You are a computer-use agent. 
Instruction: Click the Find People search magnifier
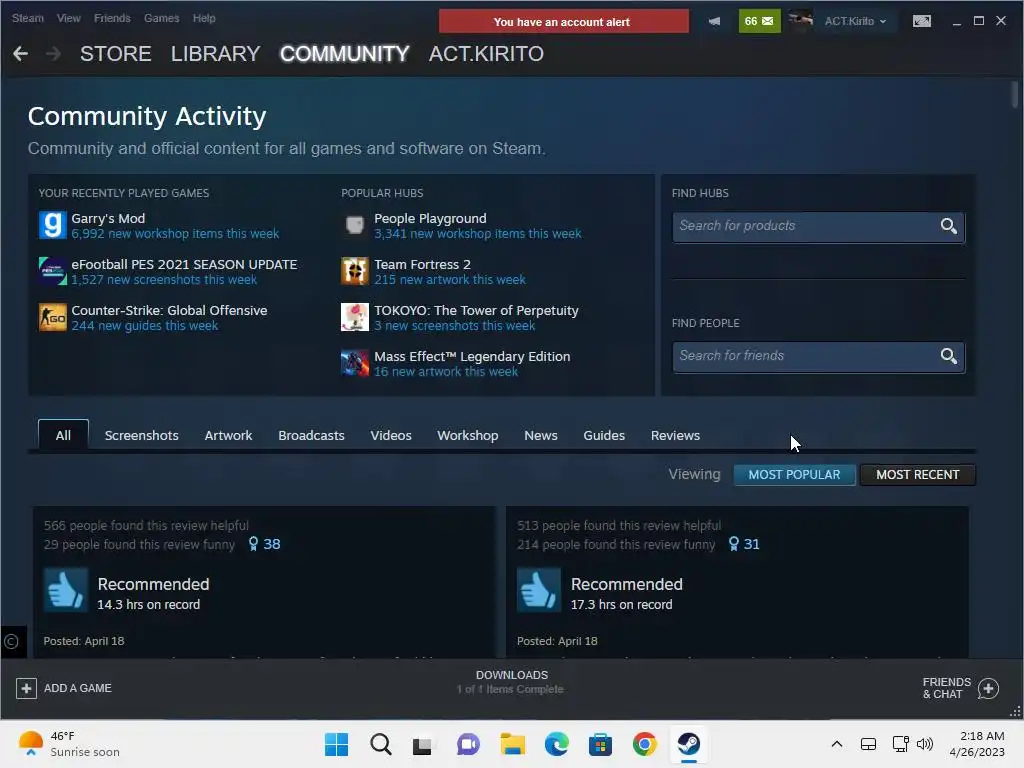pyautogui.click(x=949, y=356)
